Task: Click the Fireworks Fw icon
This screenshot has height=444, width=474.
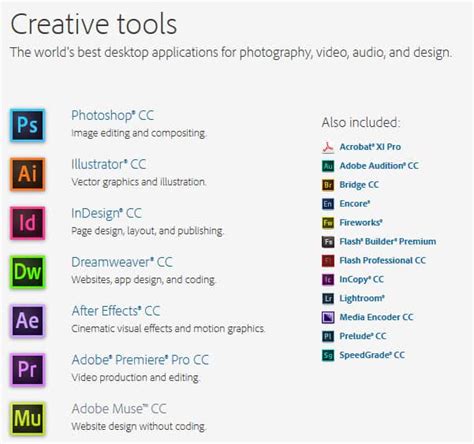Action: [x=328, y=223]
